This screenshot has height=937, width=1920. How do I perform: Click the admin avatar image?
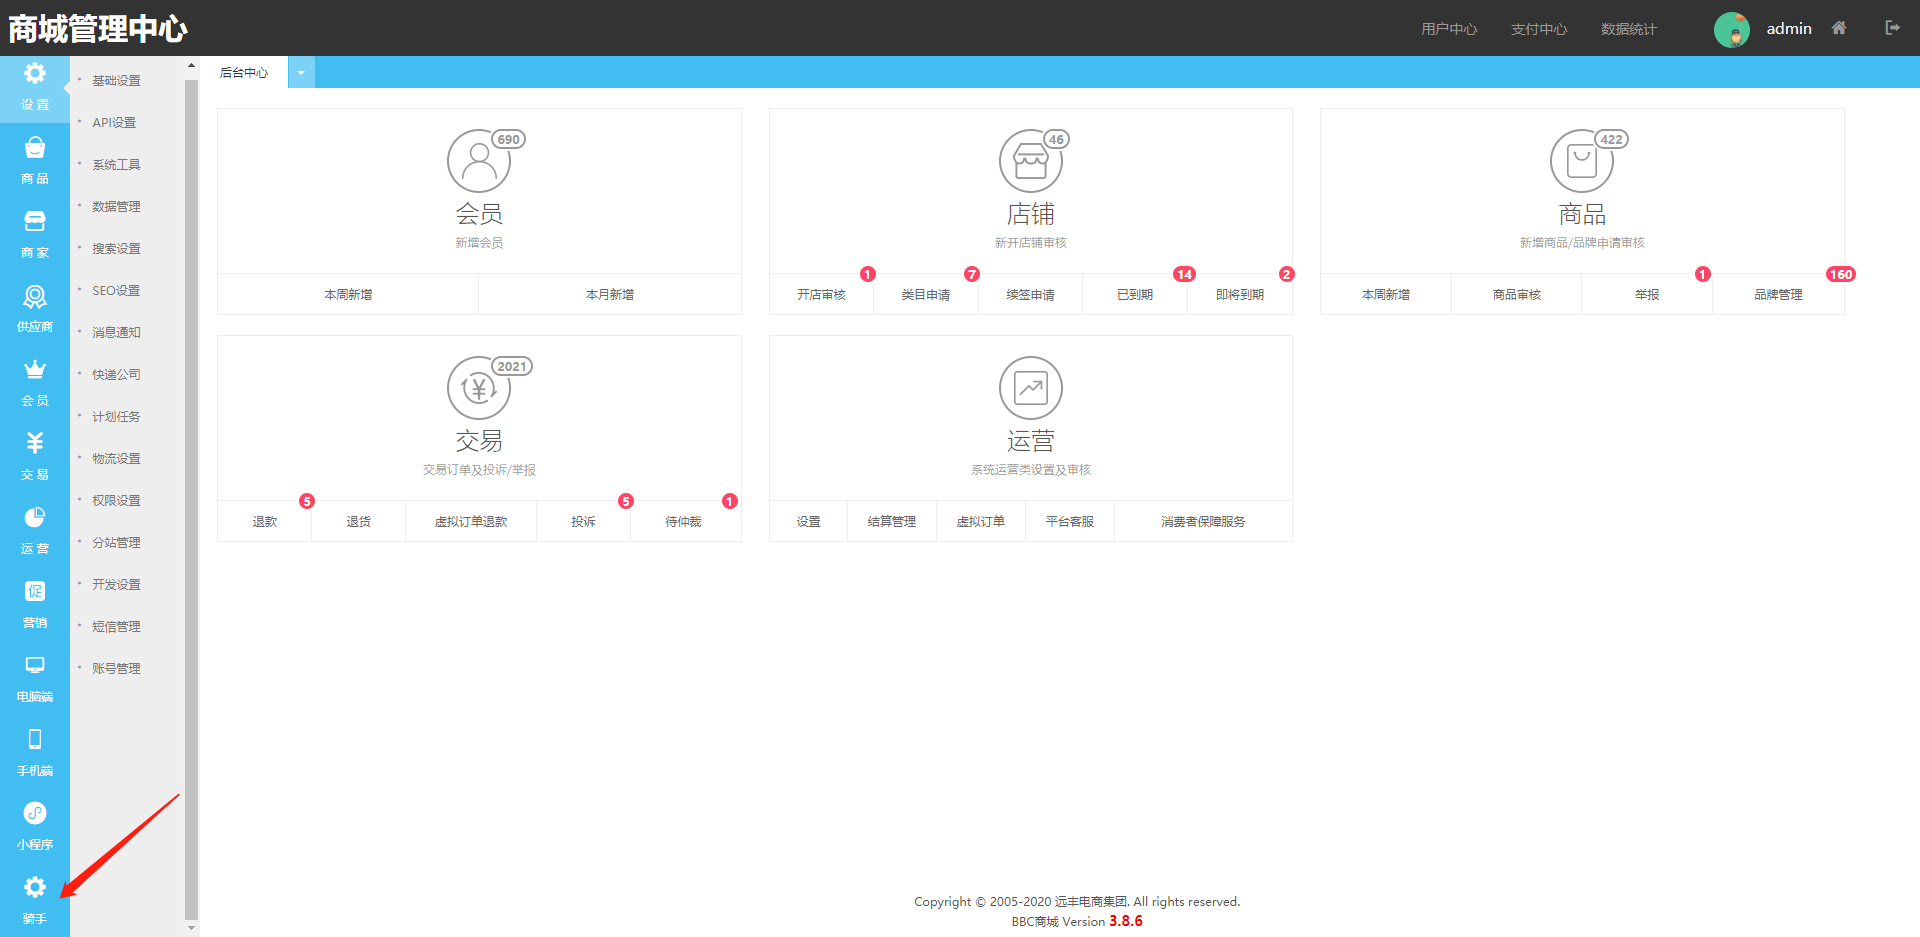click(1732, 29)
